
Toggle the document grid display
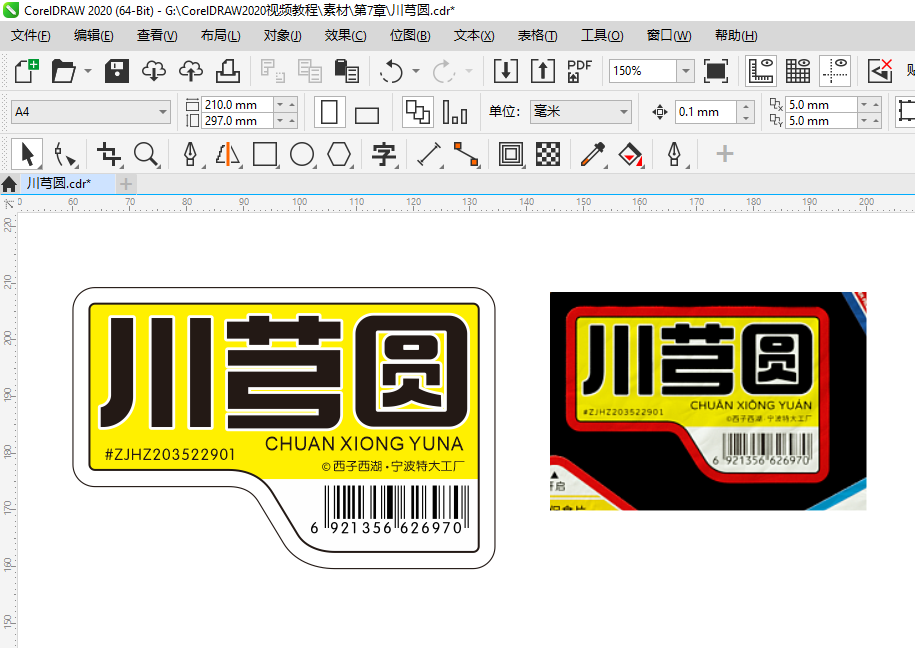(798, 70)
